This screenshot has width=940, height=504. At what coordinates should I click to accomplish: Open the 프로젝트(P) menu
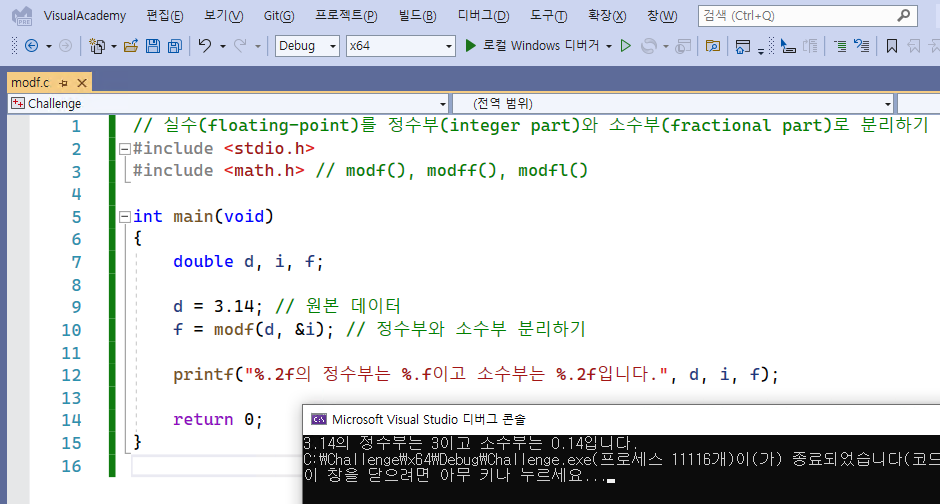[x=346, y=16]
